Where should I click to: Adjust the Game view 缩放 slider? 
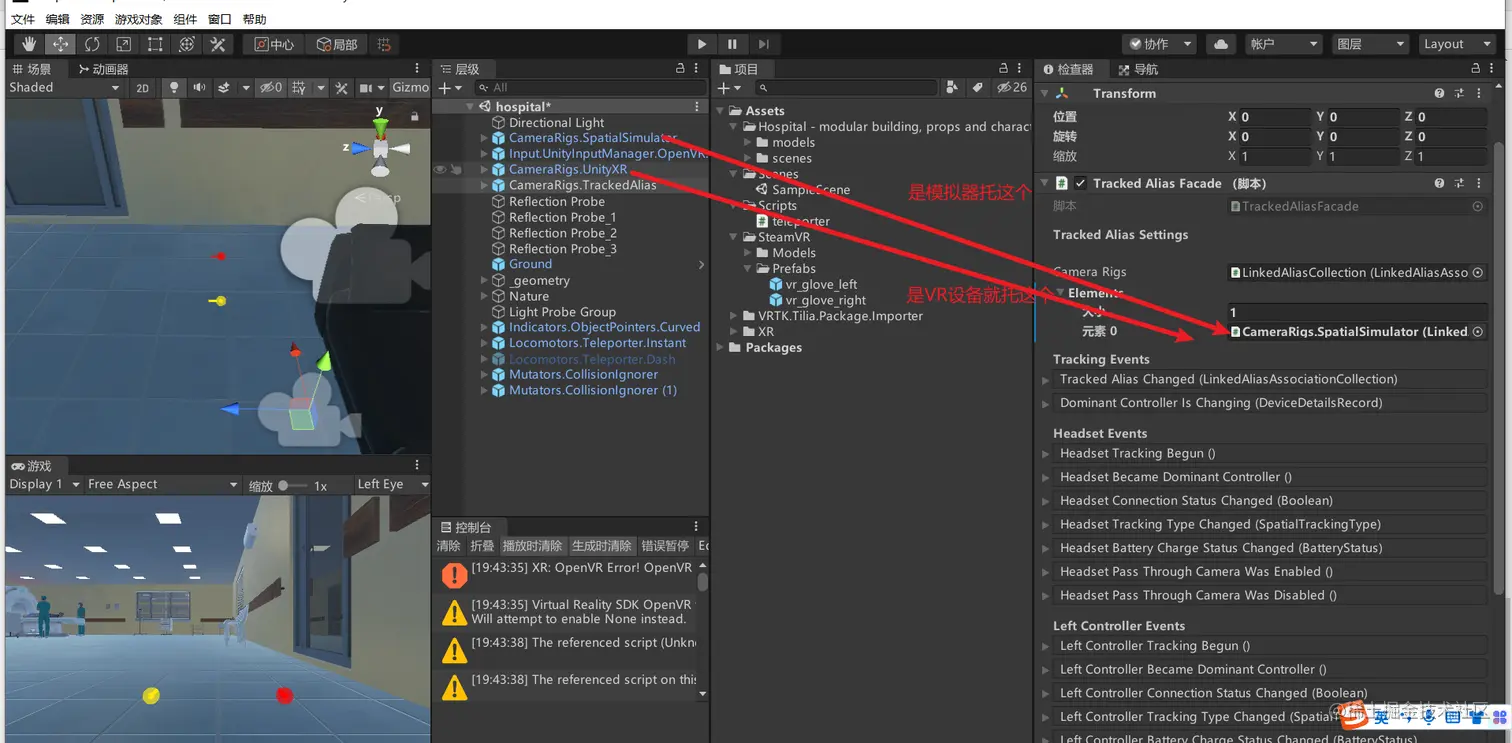(x=291, y=486)
